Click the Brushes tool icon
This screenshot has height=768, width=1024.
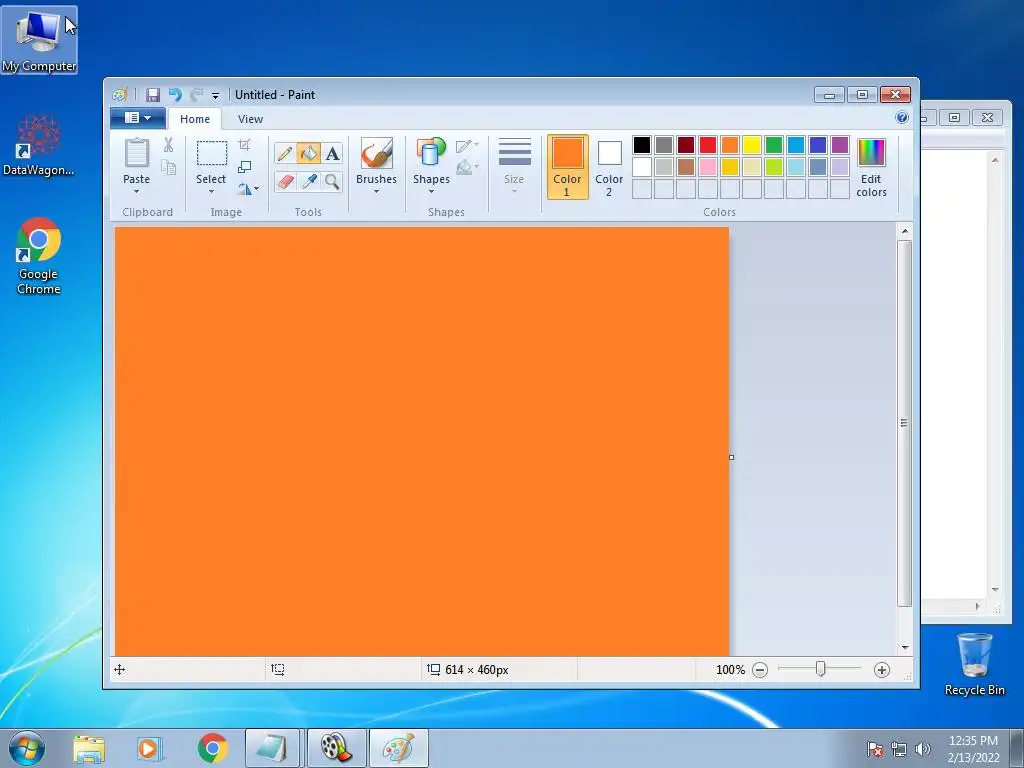pos(376,153)
